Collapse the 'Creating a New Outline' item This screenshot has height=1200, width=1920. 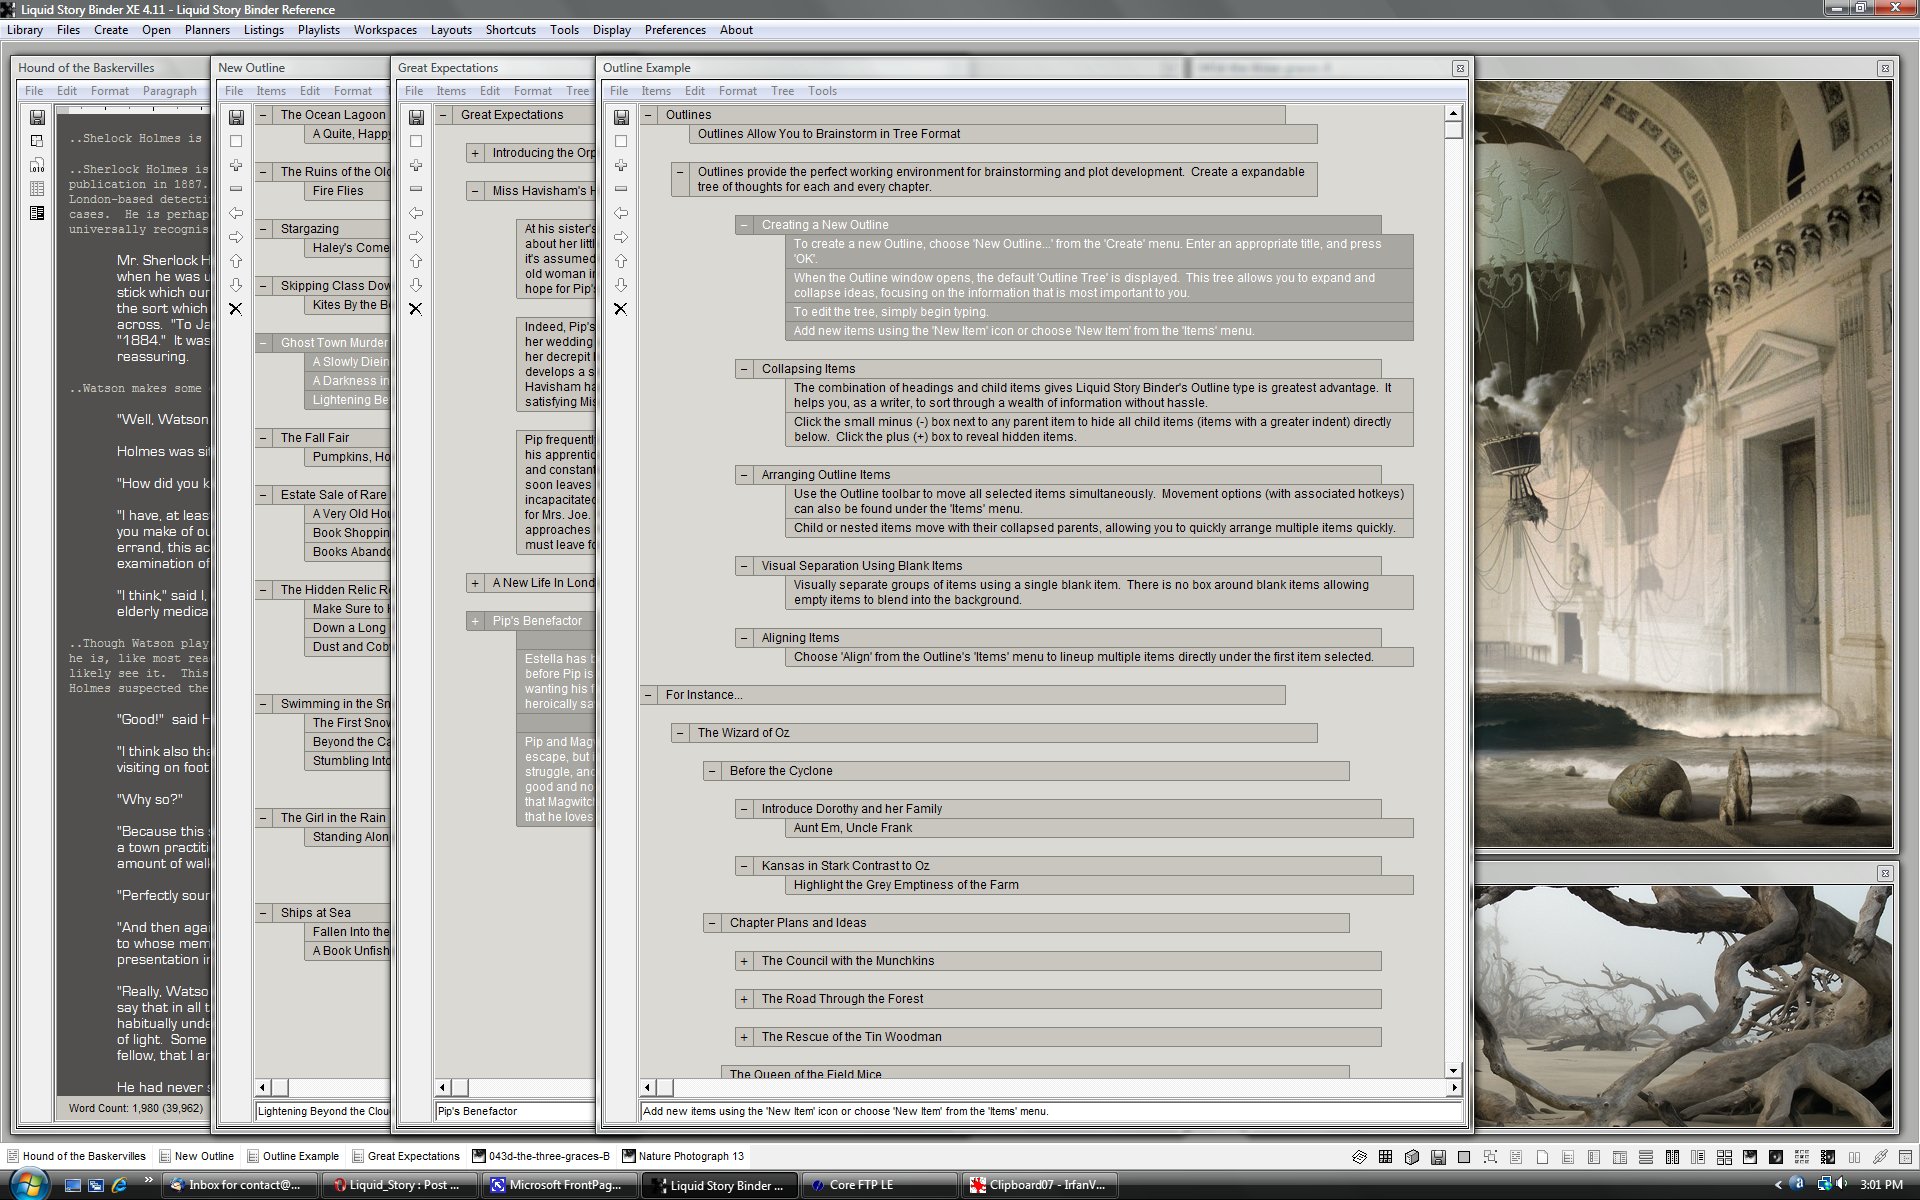pos(744,225)
